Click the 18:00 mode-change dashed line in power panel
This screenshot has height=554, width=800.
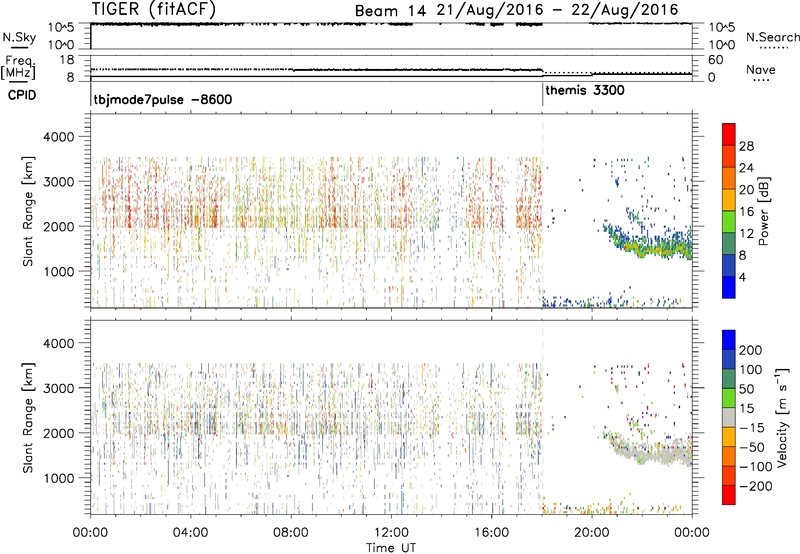[x=542, y=210]
